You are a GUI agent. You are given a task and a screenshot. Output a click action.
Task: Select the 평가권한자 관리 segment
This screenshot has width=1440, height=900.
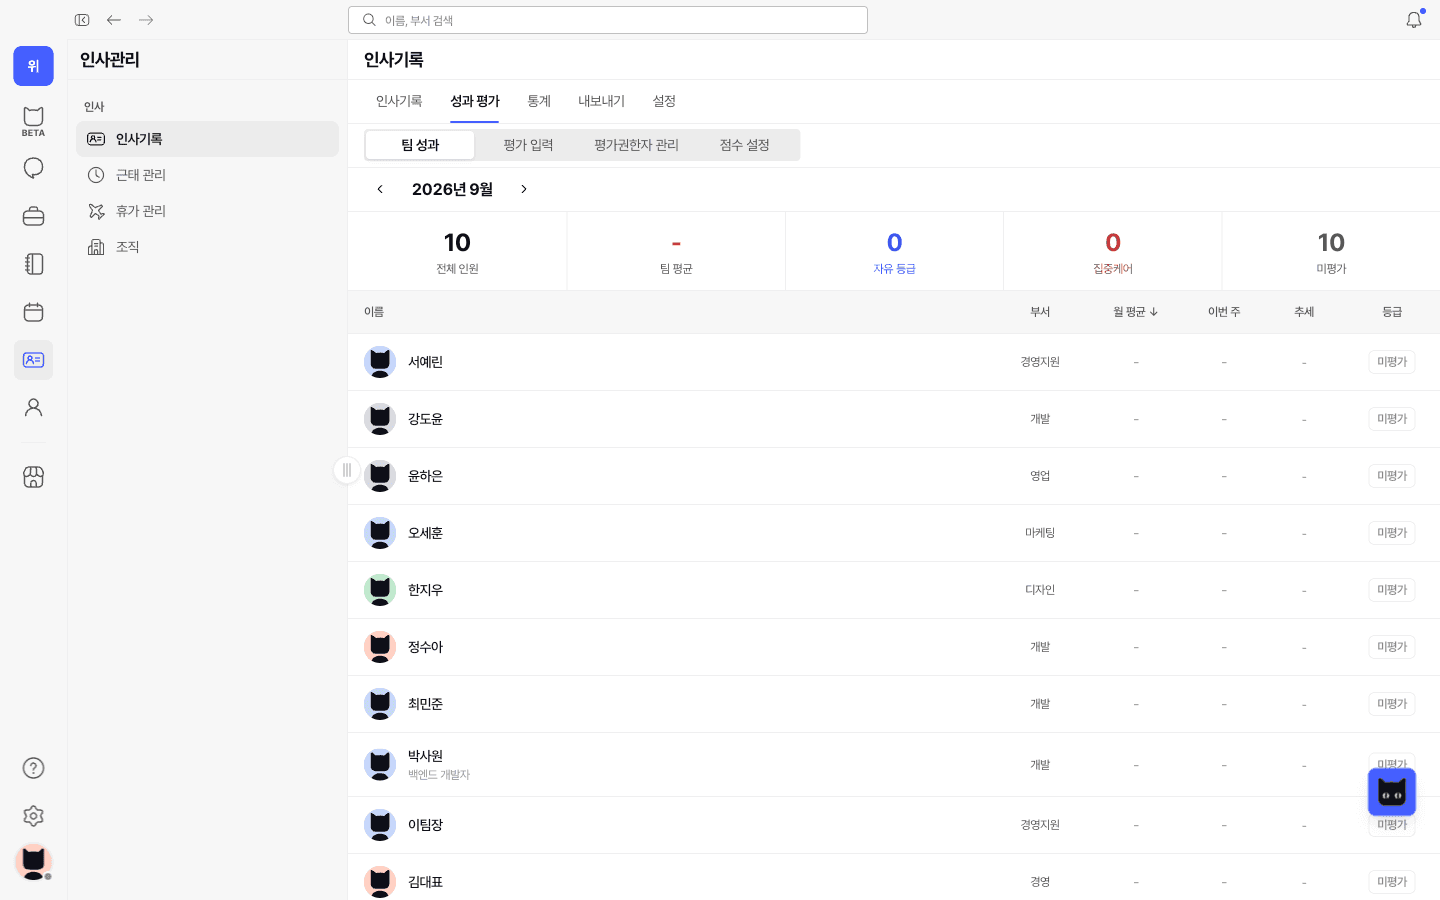636,145
